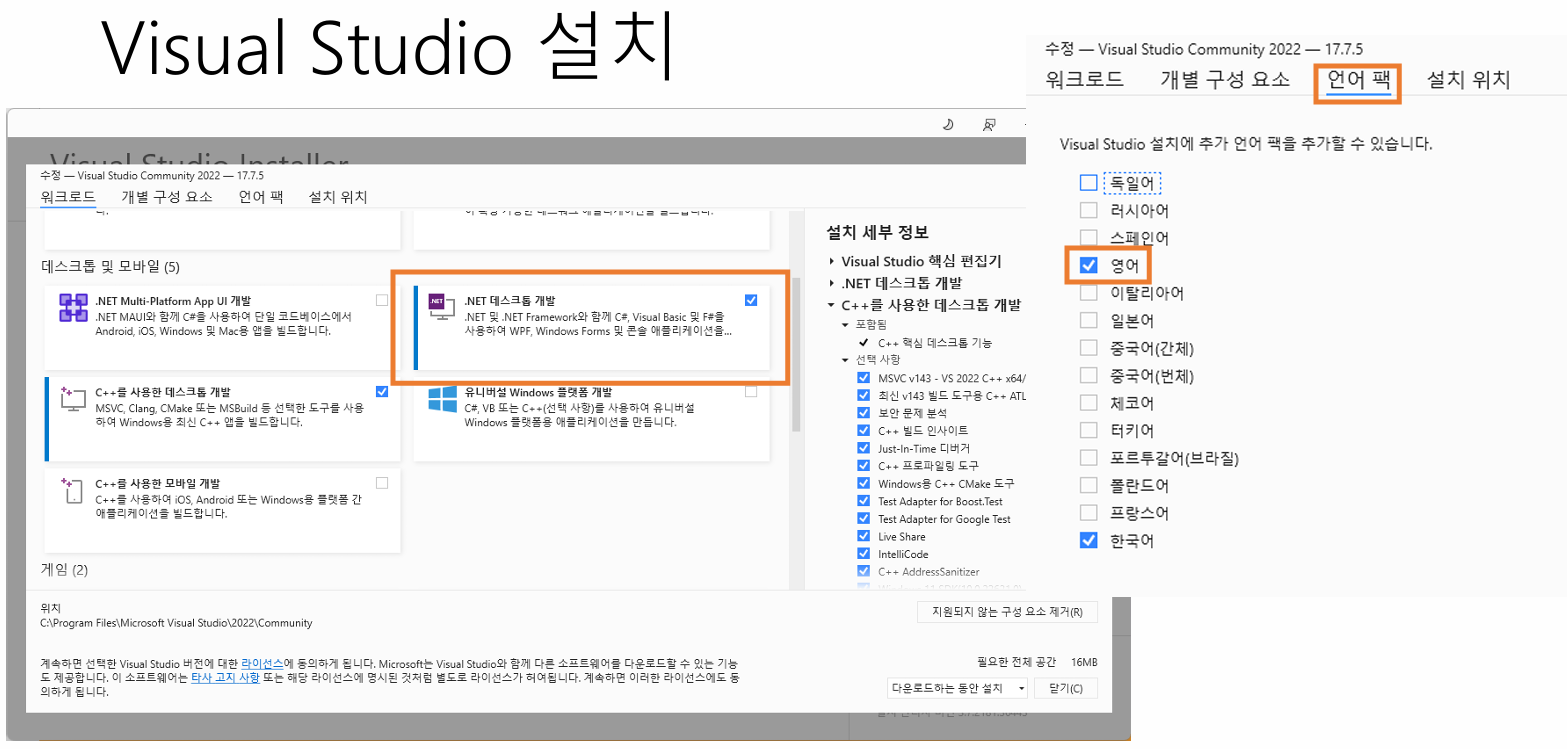Viewport: 1567px width, 749px height.
Task: Click the workloads list vertical scrollbar
Action: coord(796,354)
